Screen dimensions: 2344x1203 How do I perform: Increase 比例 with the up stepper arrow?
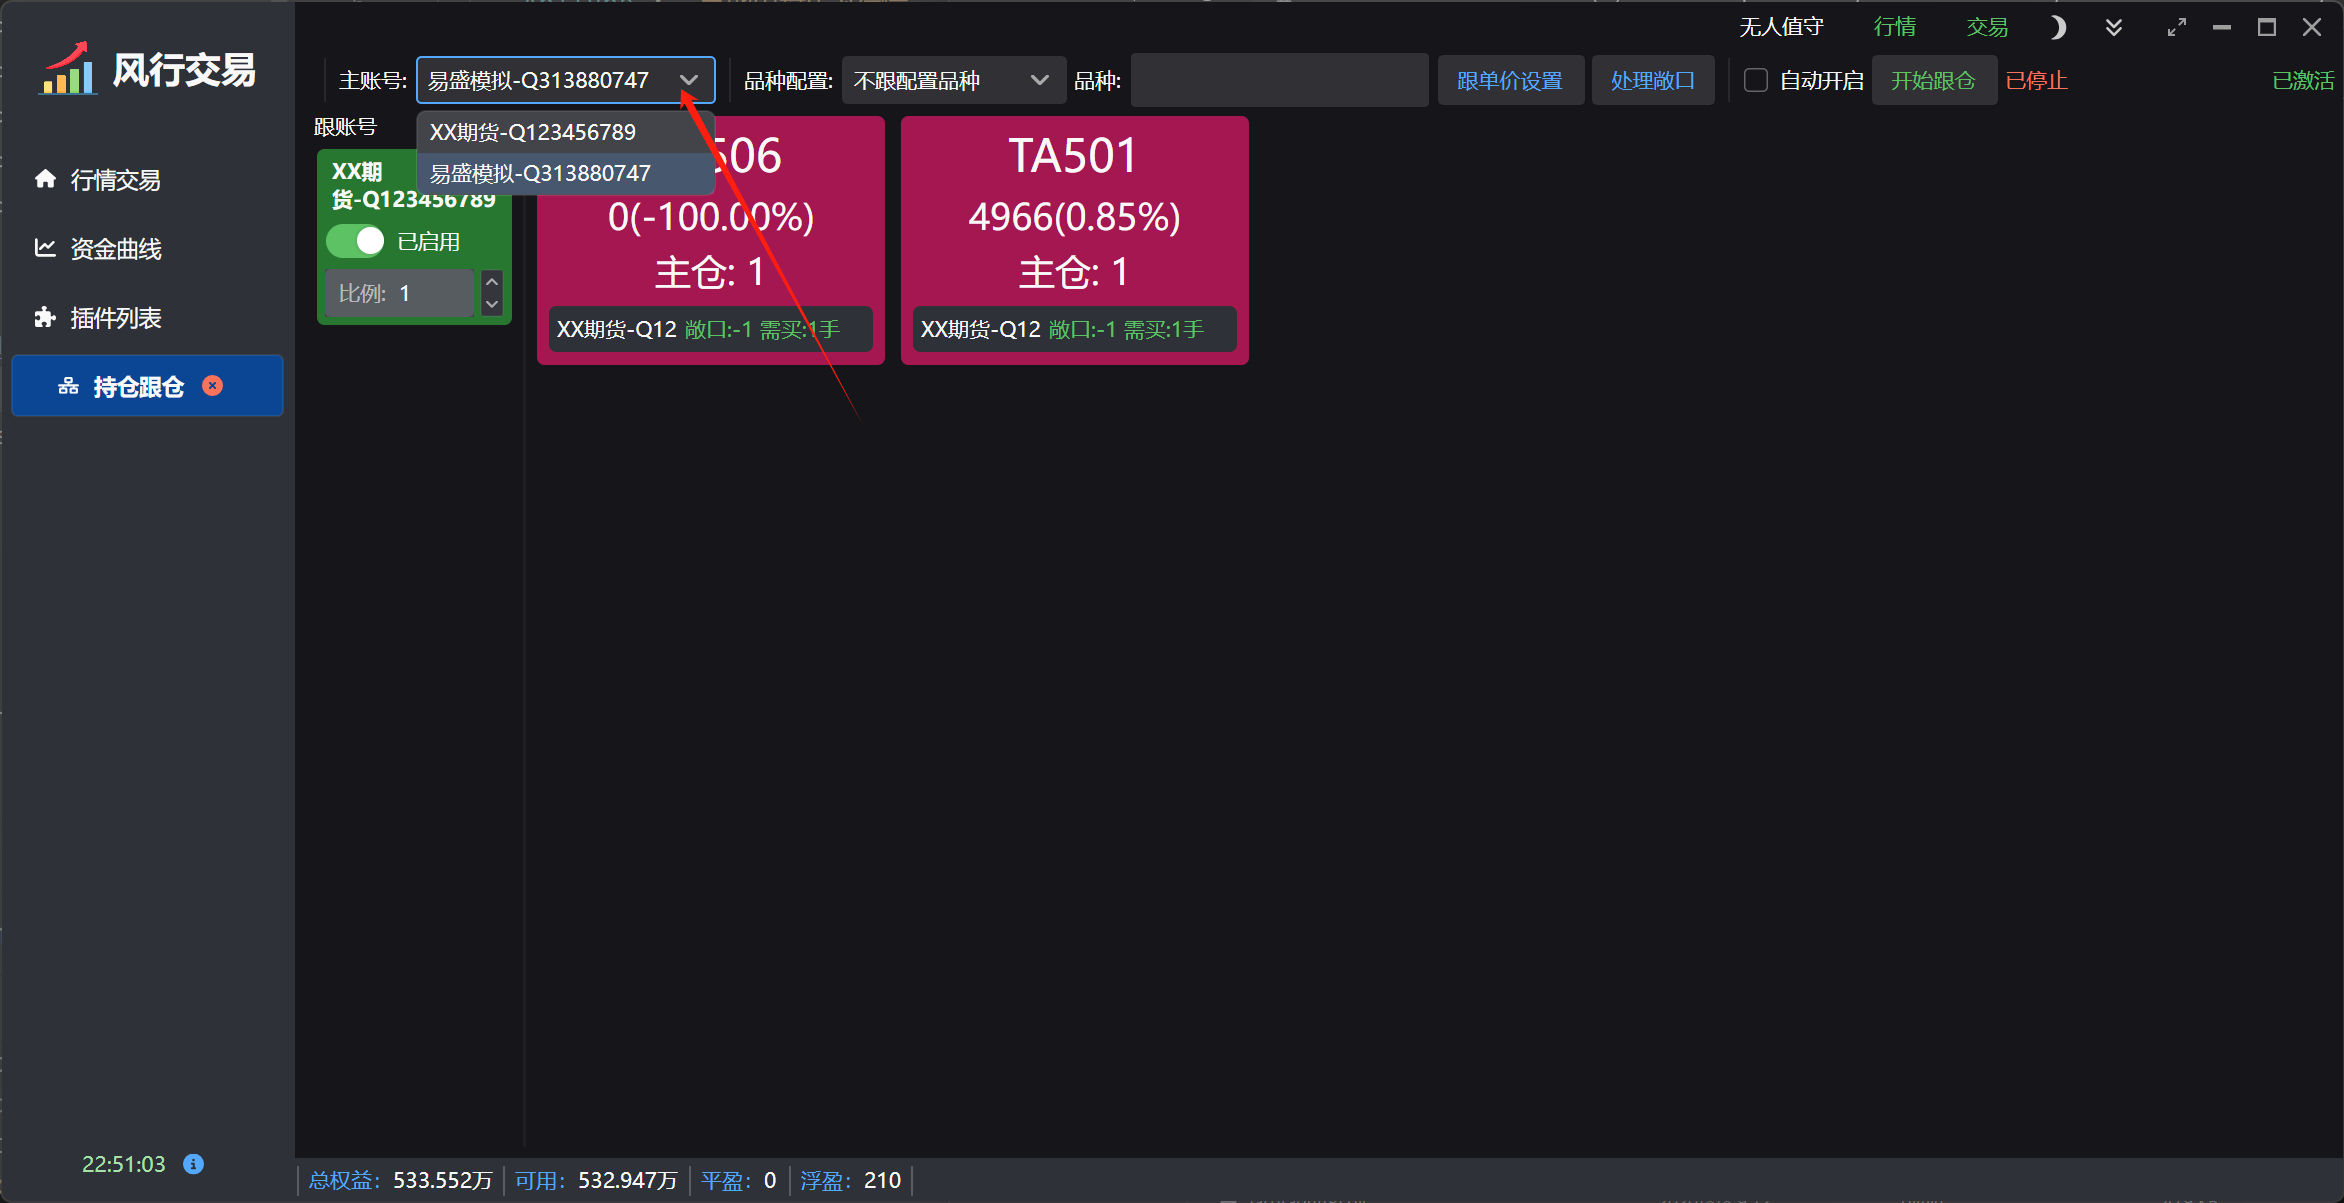coord(492,282)
